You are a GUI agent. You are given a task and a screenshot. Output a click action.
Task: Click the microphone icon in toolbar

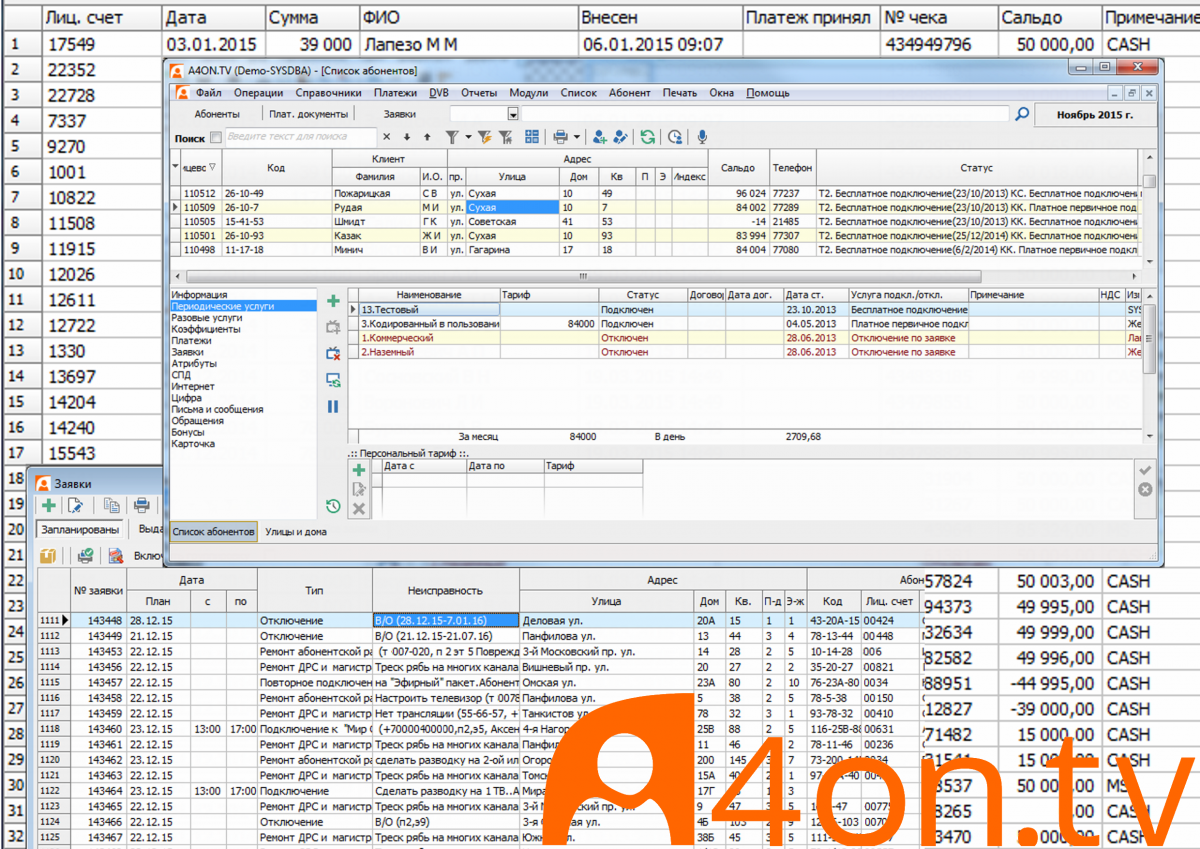(x=703, y=137)
